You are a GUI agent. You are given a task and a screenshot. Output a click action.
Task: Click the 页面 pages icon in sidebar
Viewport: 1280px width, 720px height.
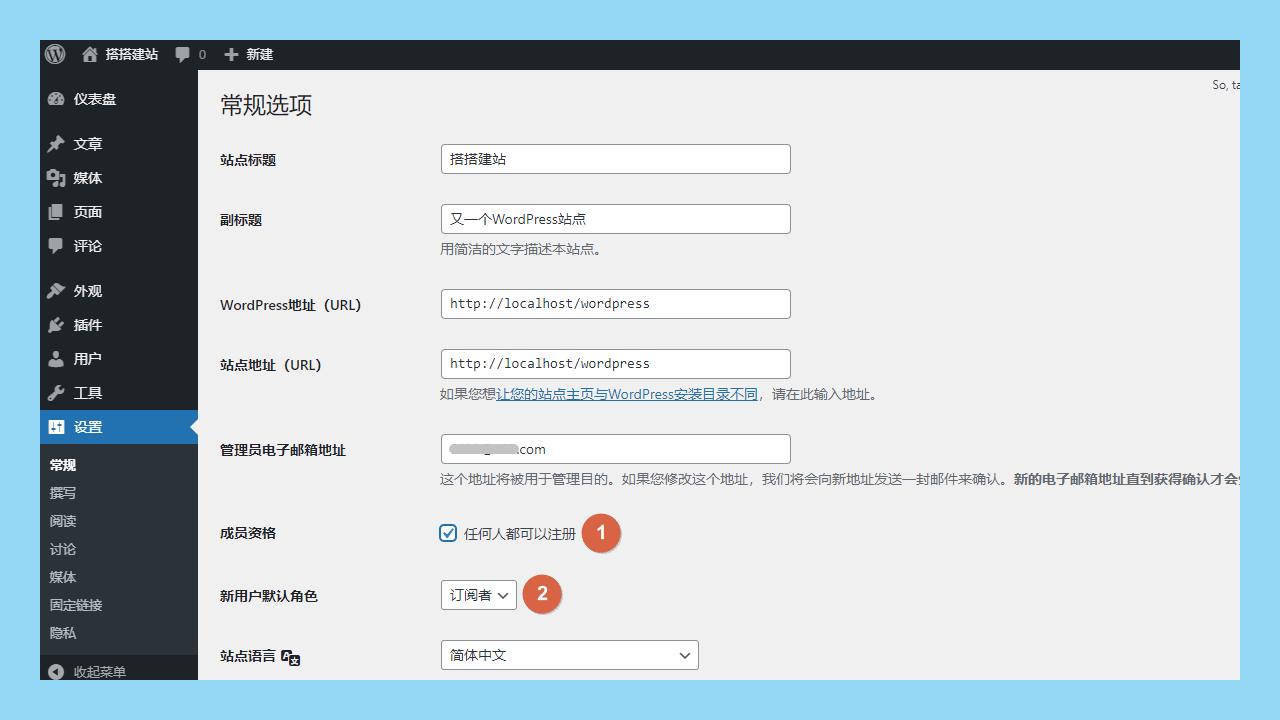click(55, 211)
